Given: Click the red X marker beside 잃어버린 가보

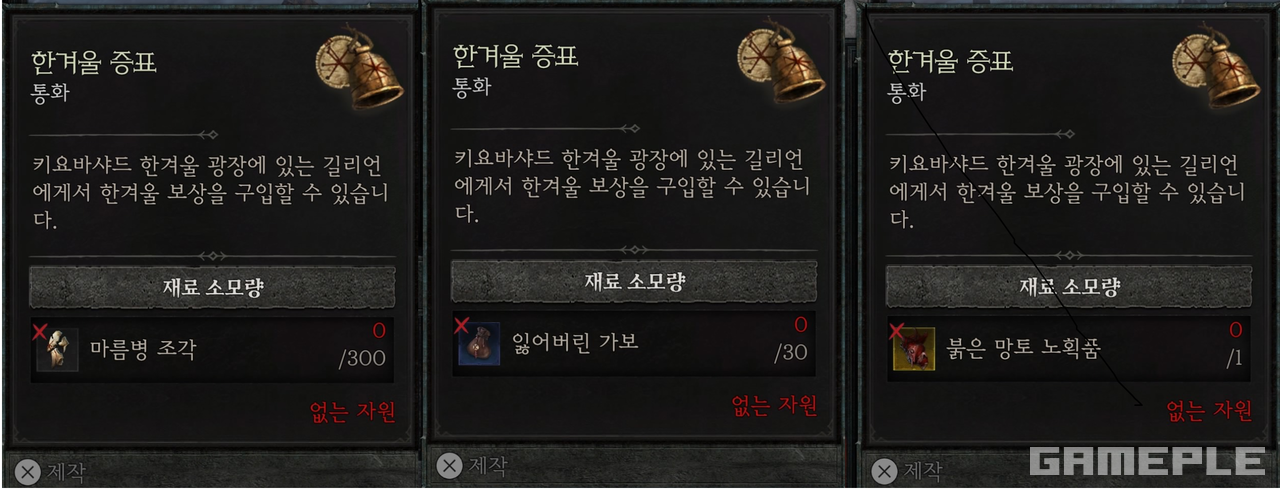Looking at the screenshot, I should (x=461, y=323).
